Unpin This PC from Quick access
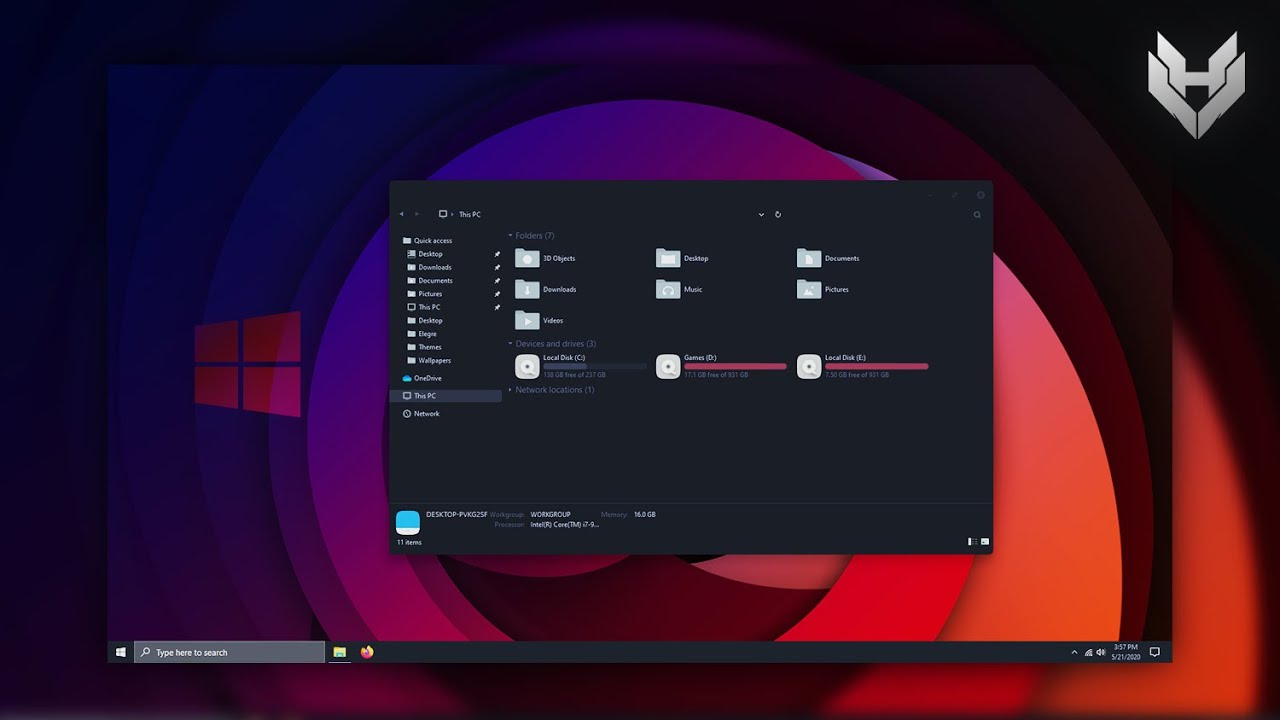Viewport: 1280px width, 720px height. click(x=497, y=307)
